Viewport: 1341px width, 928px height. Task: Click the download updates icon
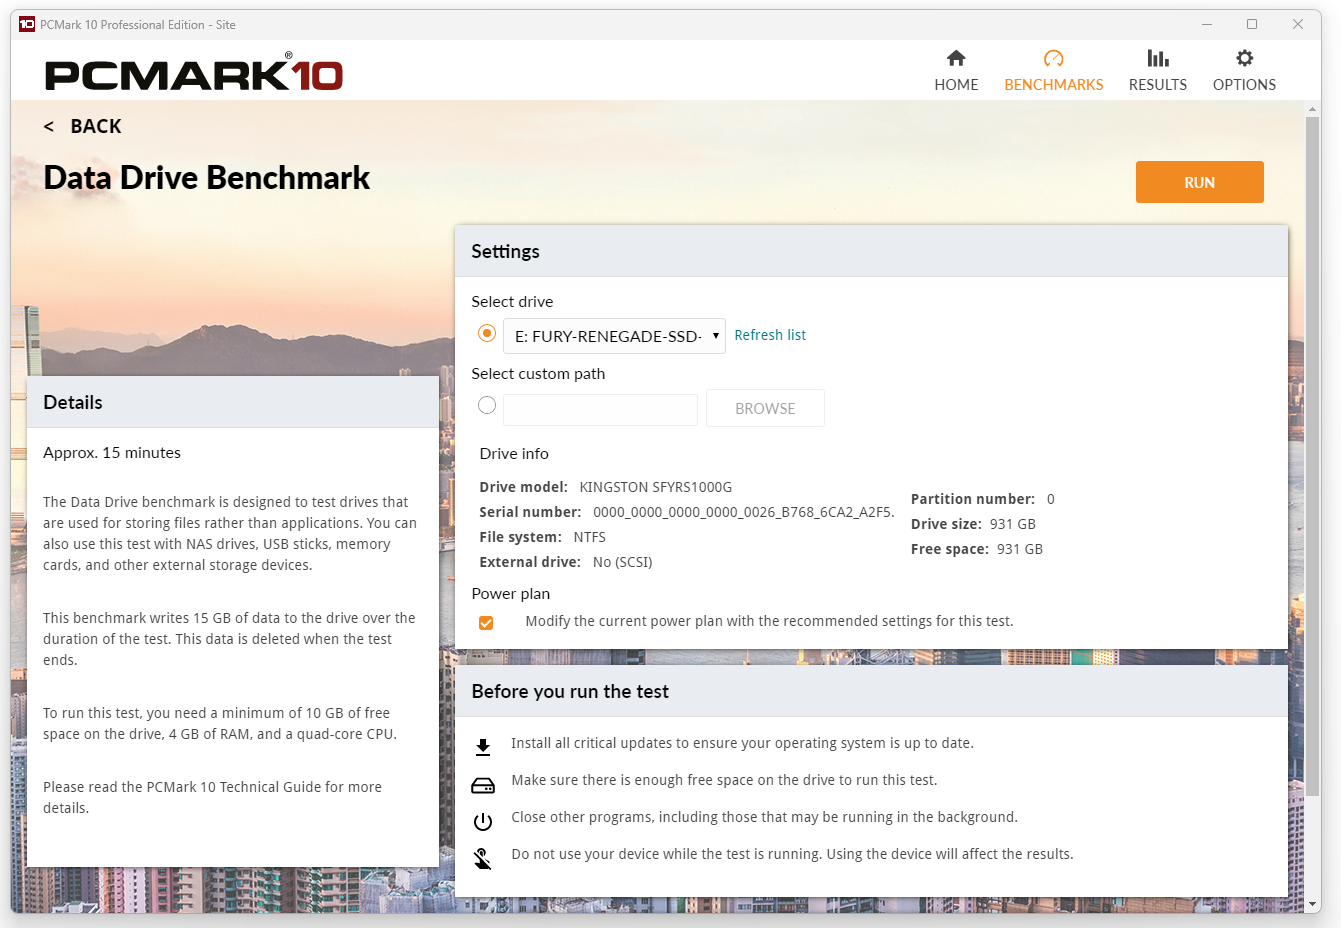[483, 746]
